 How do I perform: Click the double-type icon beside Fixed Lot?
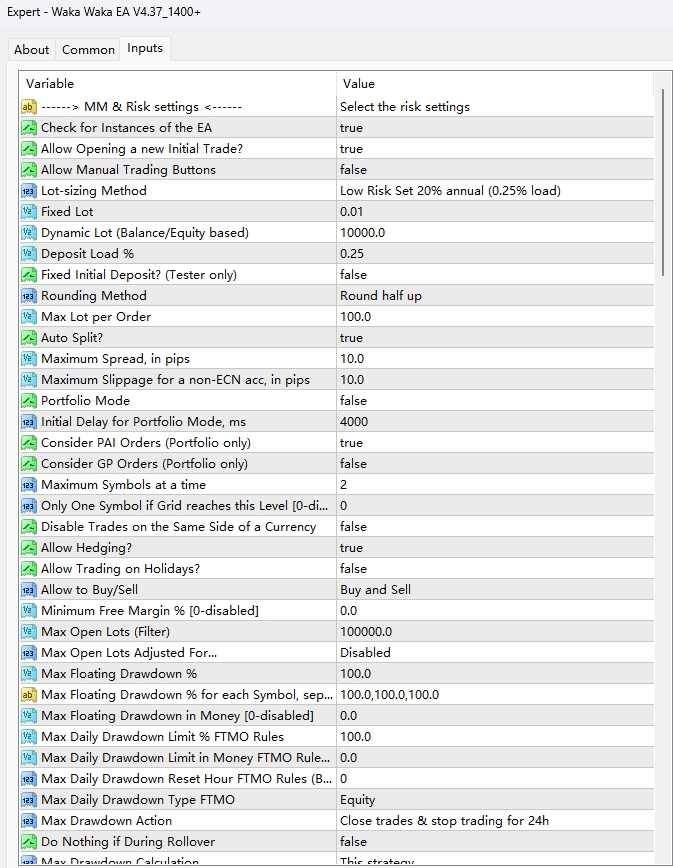point(29,212)
